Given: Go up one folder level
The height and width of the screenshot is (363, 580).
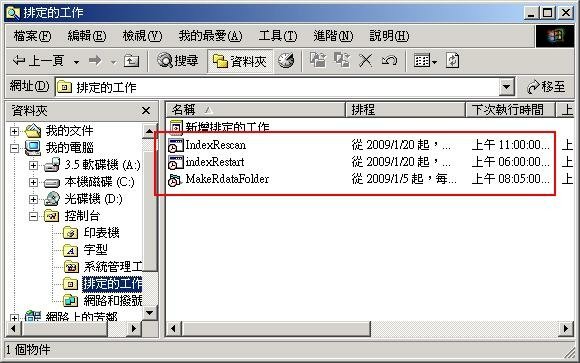Looking at the screenshot, I should (131, 61).
